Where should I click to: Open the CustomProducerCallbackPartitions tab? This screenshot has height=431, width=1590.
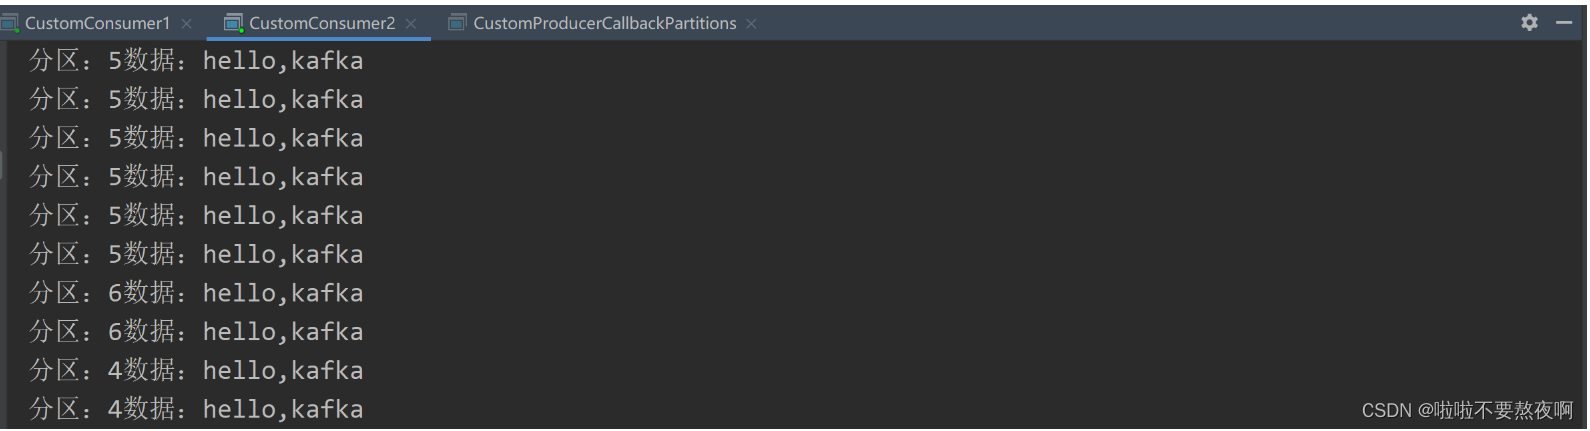(604, 22)
